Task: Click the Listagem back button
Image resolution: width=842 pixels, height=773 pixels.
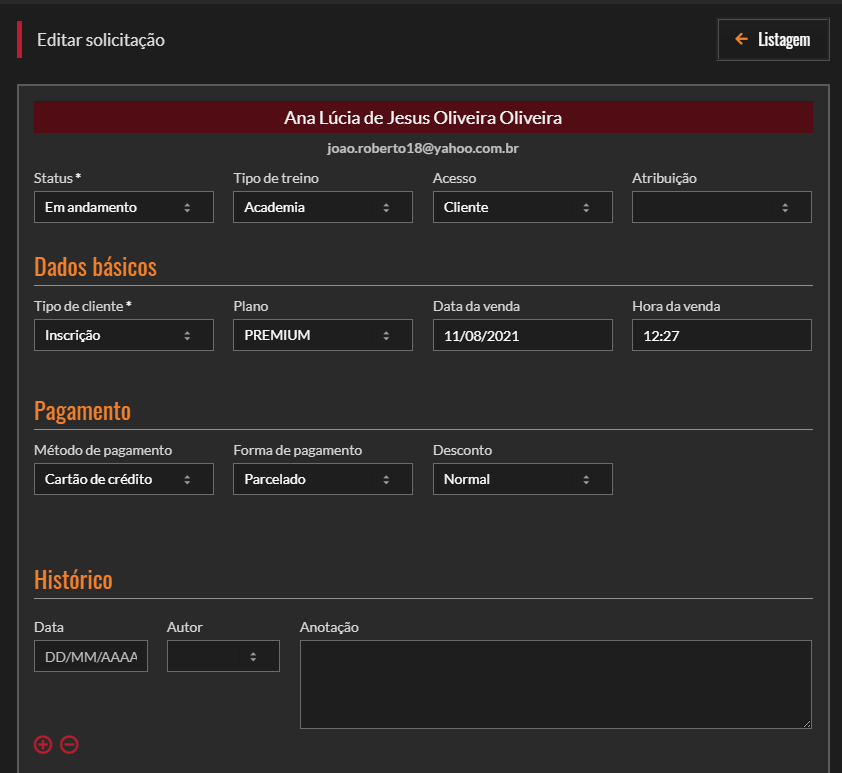Action: point(773,40)
